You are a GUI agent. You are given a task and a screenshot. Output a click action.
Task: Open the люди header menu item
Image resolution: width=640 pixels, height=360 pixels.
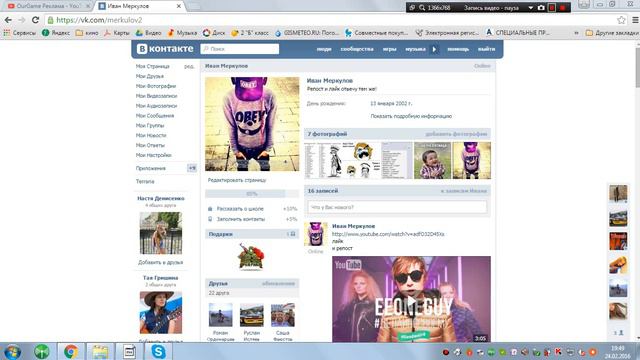(x=324, y=49)
